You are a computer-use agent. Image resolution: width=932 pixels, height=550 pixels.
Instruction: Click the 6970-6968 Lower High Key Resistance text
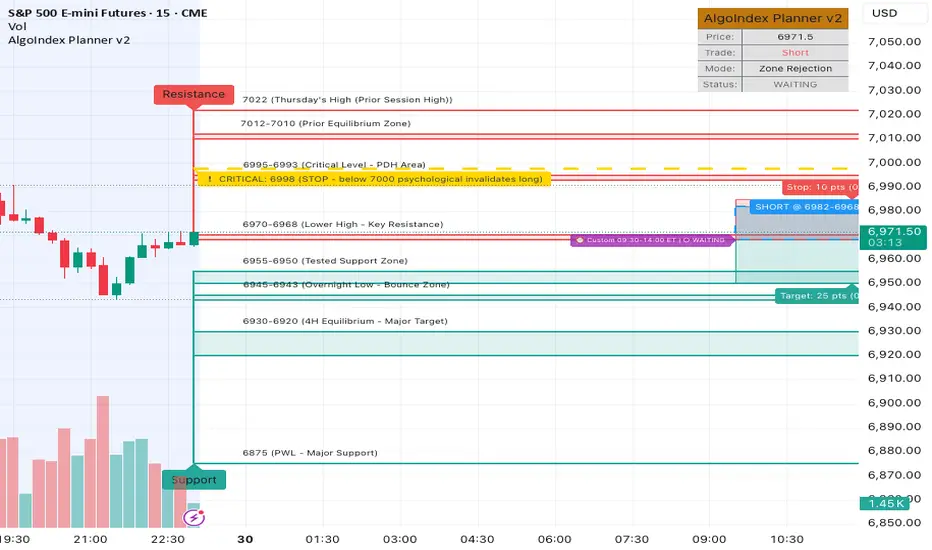(x=343, y=224)
